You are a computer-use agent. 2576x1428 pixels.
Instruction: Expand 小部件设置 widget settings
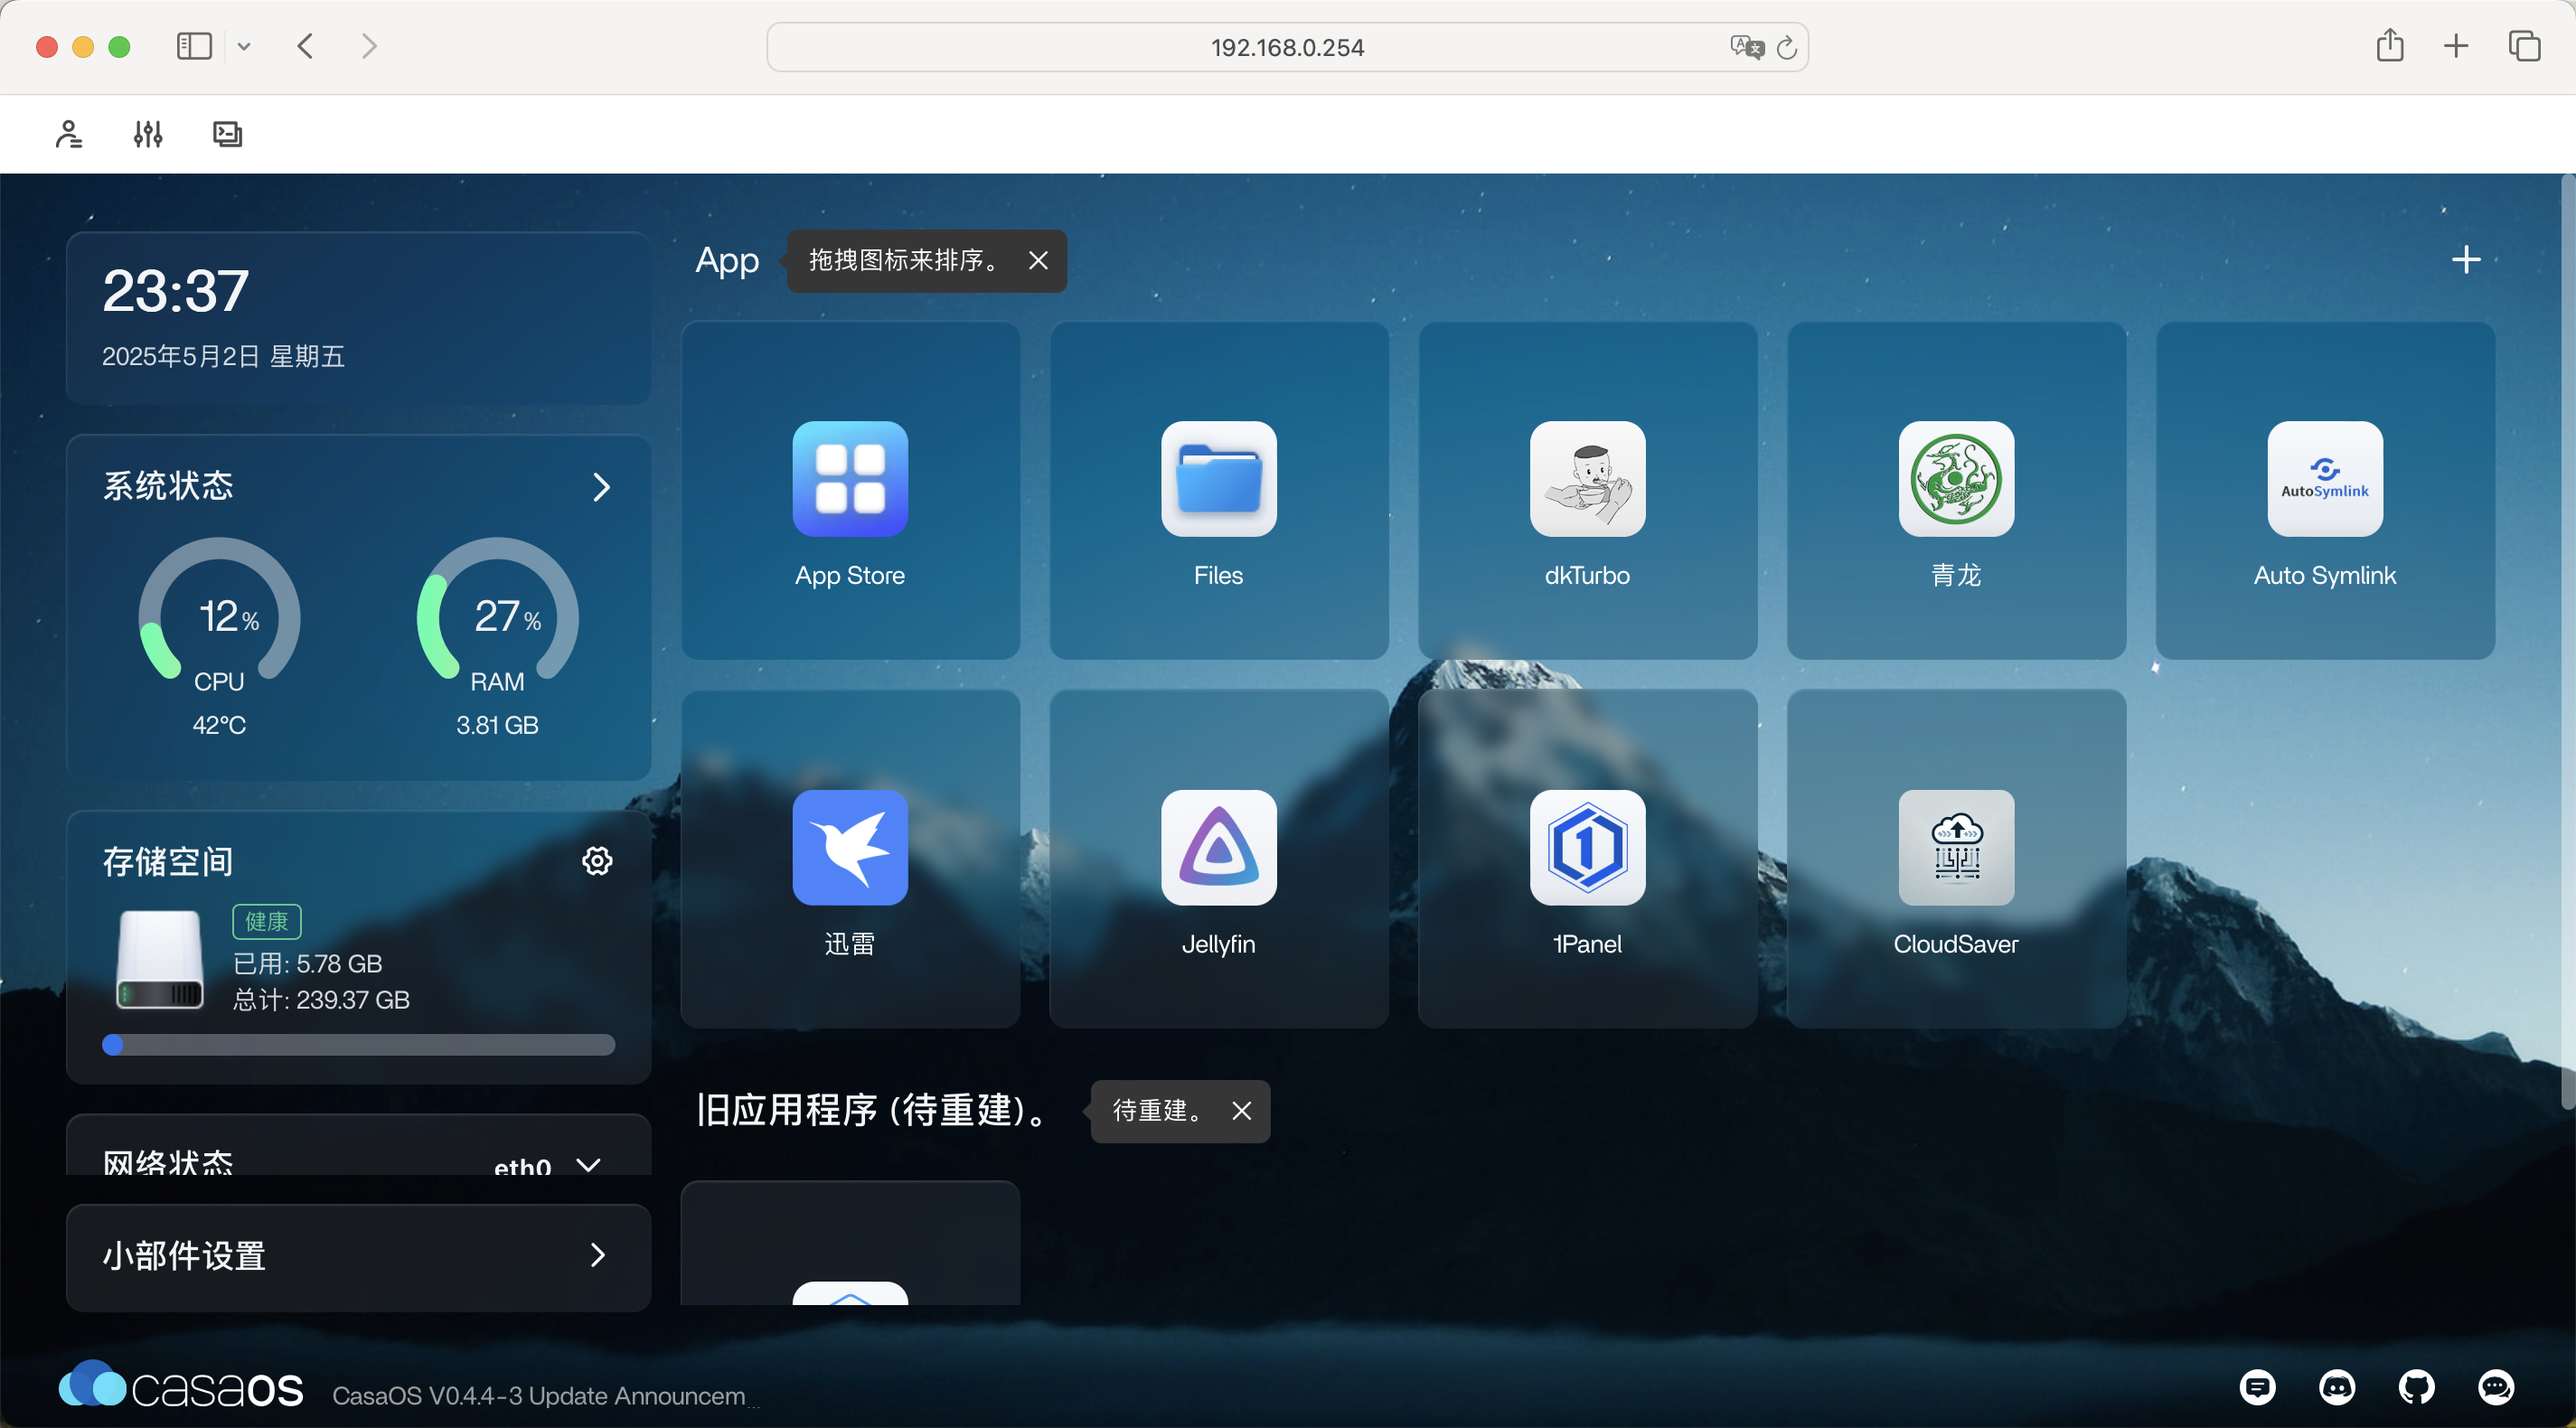point(597,1255)
